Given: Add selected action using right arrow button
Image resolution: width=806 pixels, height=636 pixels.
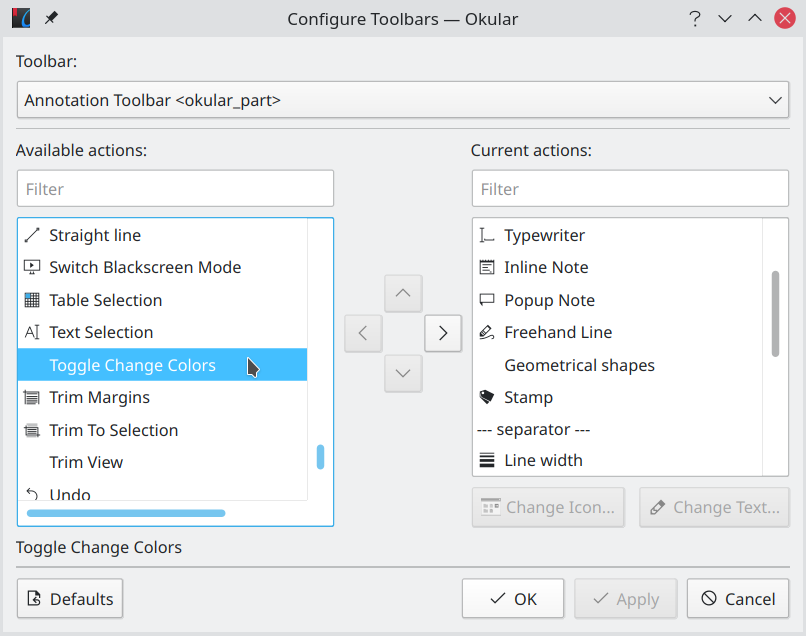Looking at the screenshot, I should point(443,333).
